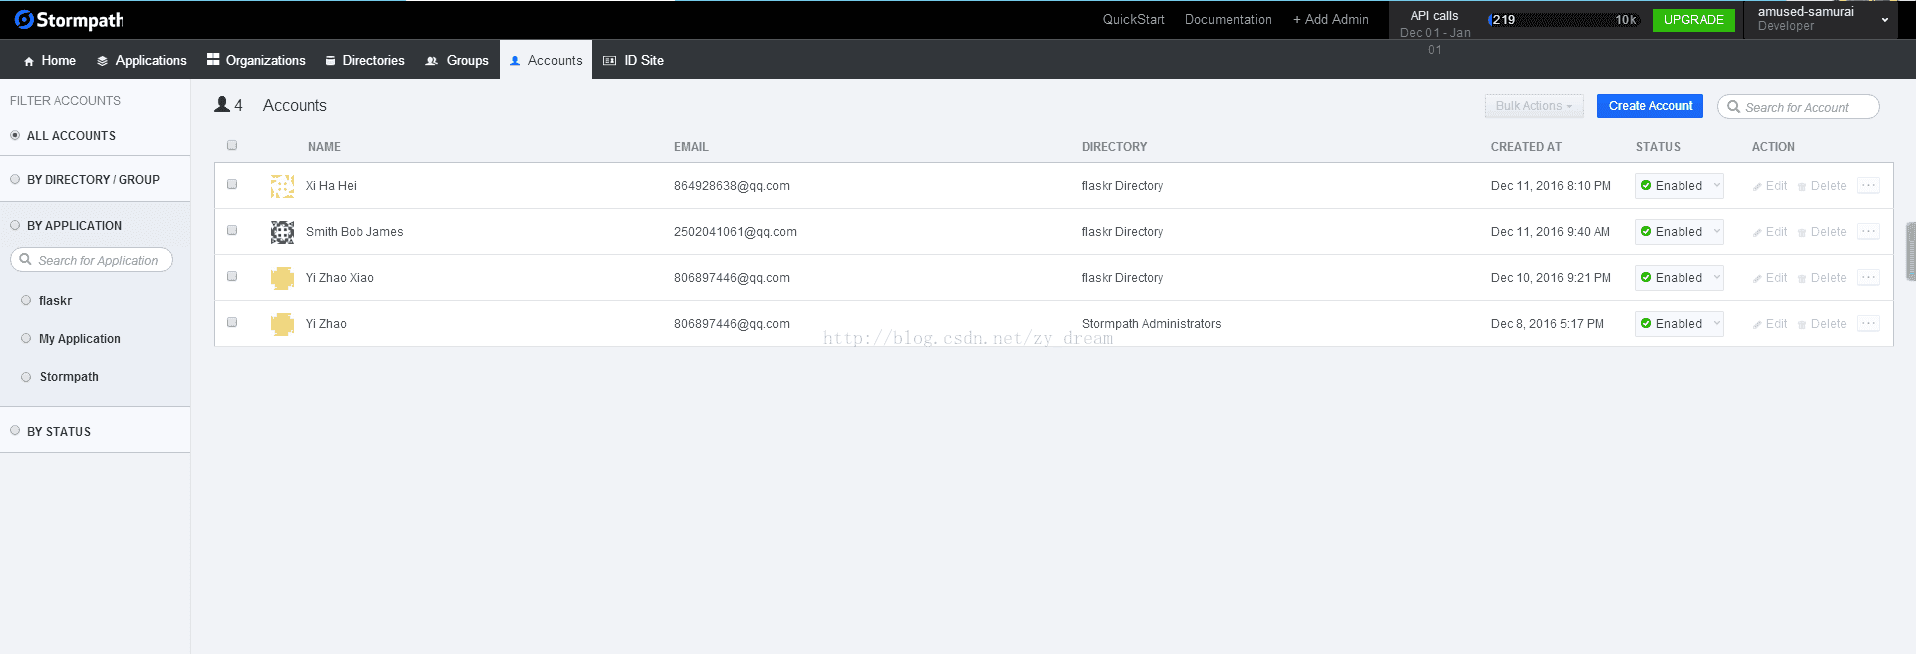
Task: Open the QuickStart link
Action: click(x=1133, y=19)
